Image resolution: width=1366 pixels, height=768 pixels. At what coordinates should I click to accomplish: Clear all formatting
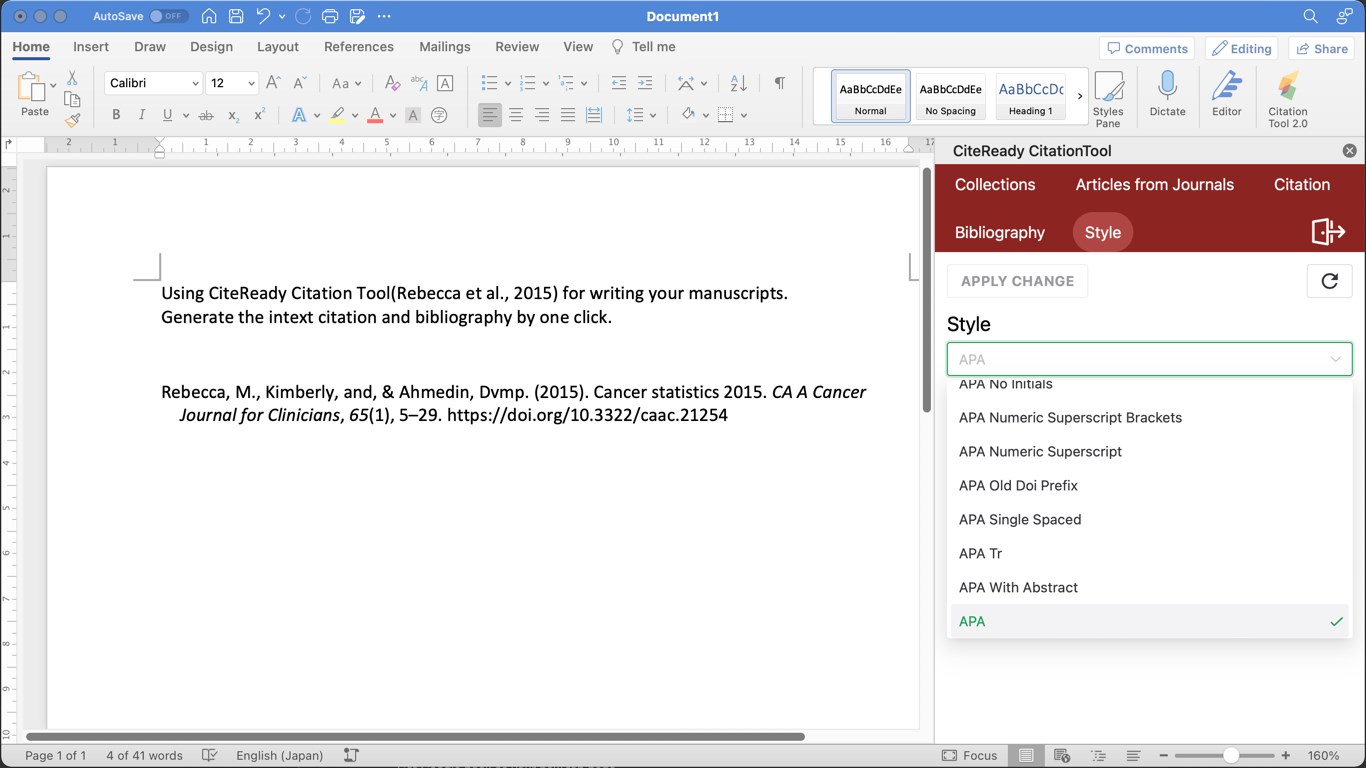pos(392,83)
